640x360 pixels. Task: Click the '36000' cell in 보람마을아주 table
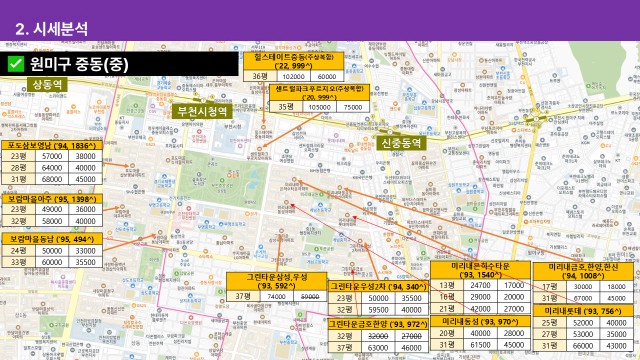[86, 209]
